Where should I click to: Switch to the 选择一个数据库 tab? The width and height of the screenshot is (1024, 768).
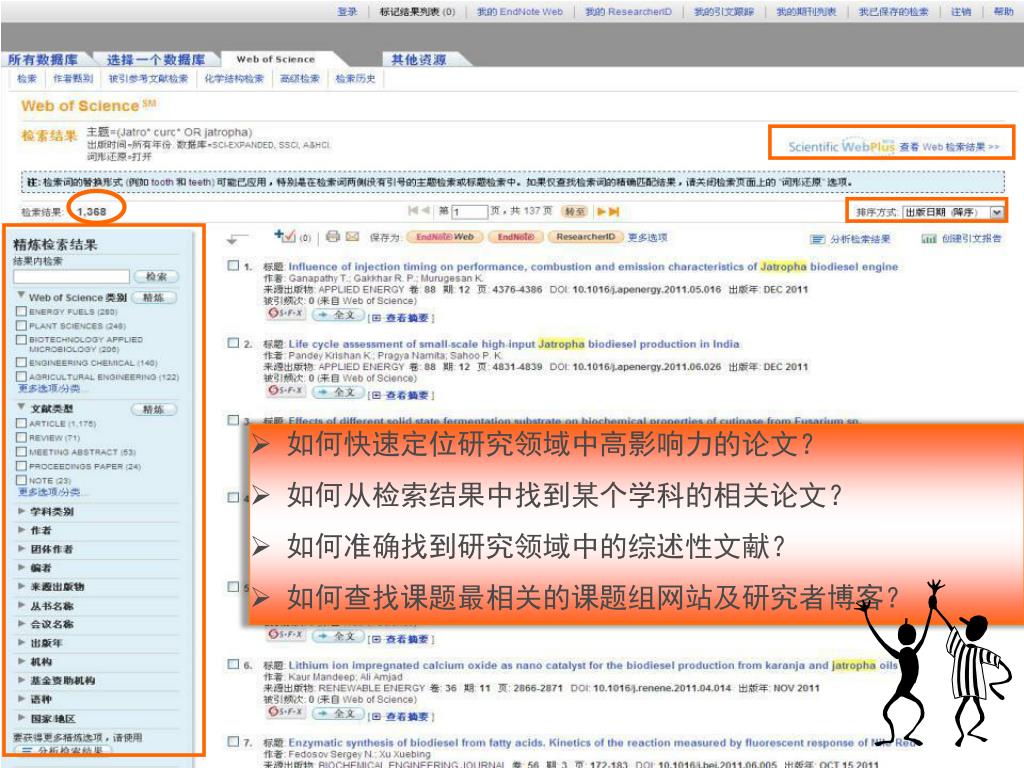click(x=156, y=59)
